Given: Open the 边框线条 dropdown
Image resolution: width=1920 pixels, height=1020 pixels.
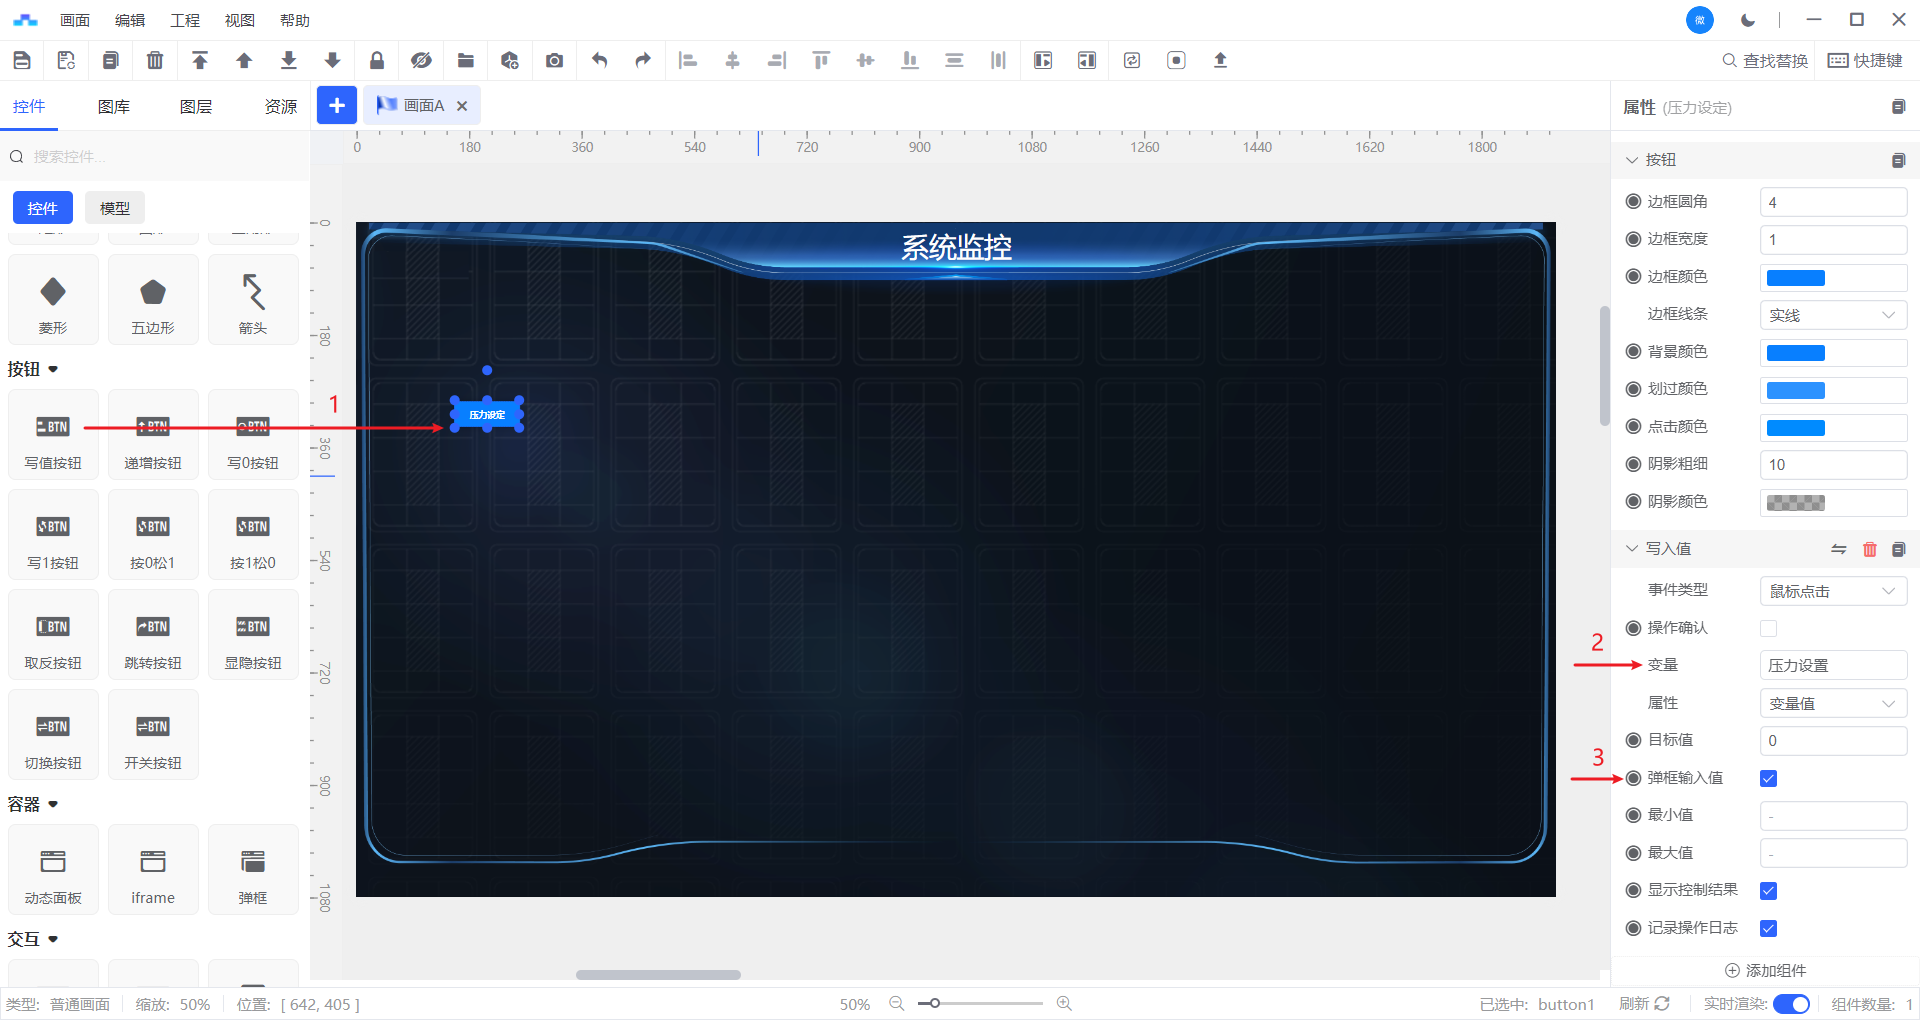Looking at the screenshot, I should coord(1832,315).
